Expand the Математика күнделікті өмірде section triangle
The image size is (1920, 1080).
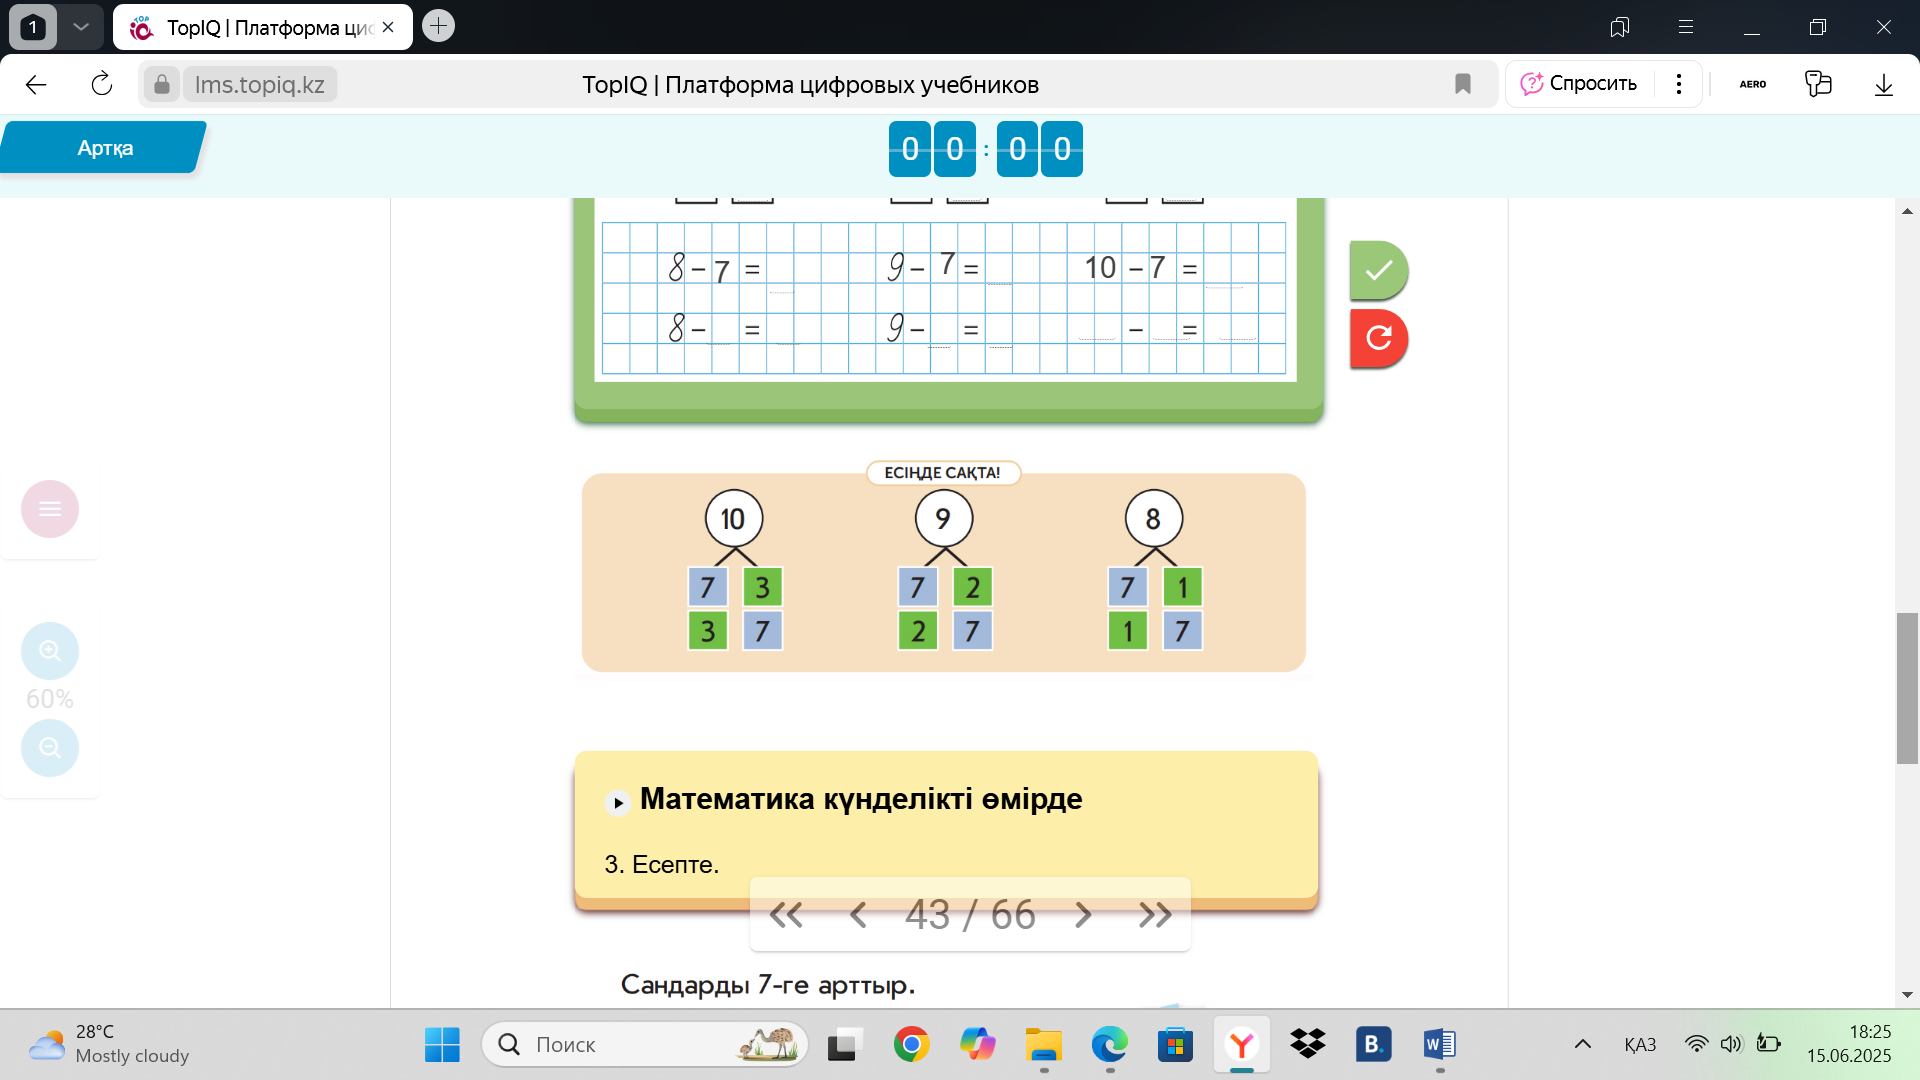tap(618, 802)
